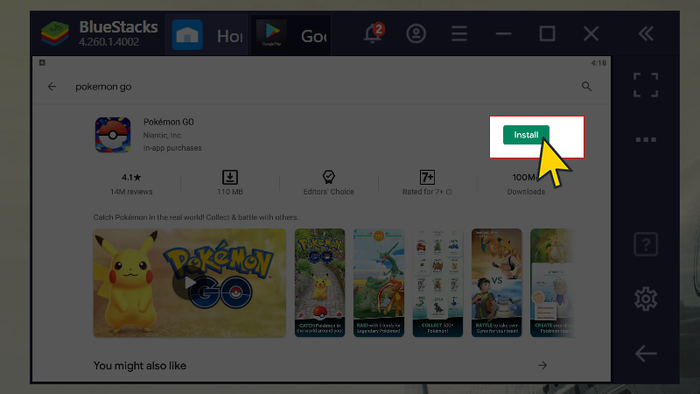Open the three-dots more options in sidebar

(646, 140)
